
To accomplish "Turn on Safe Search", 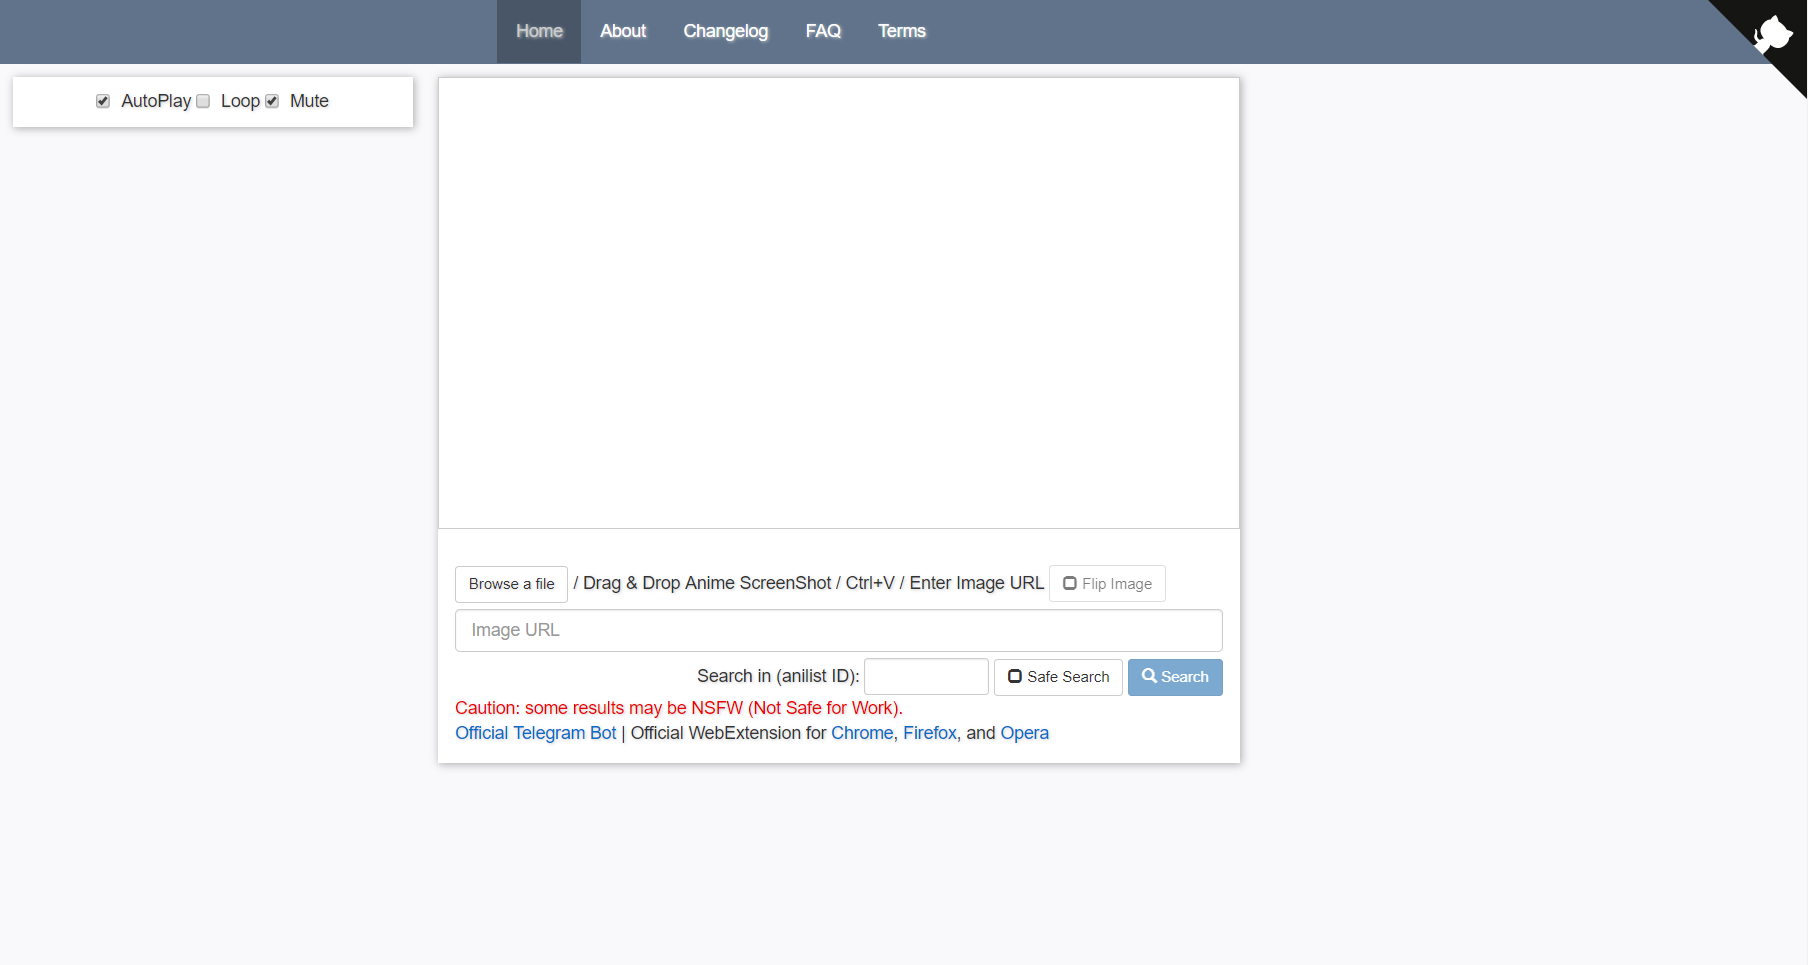I will (1057, 677).
